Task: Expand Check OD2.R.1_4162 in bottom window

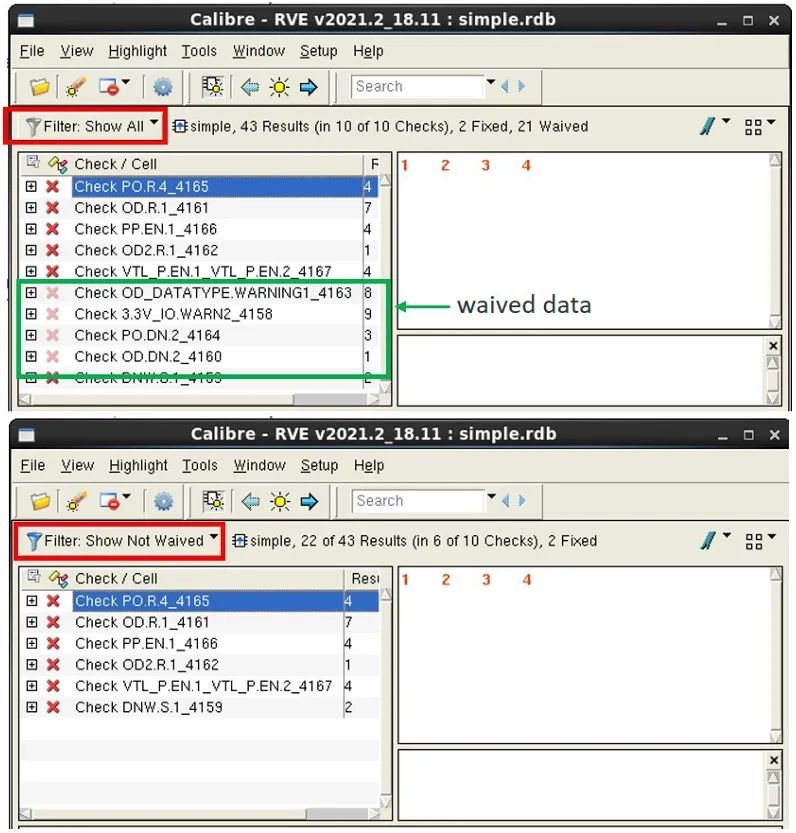Action: [x=32, y=665]
